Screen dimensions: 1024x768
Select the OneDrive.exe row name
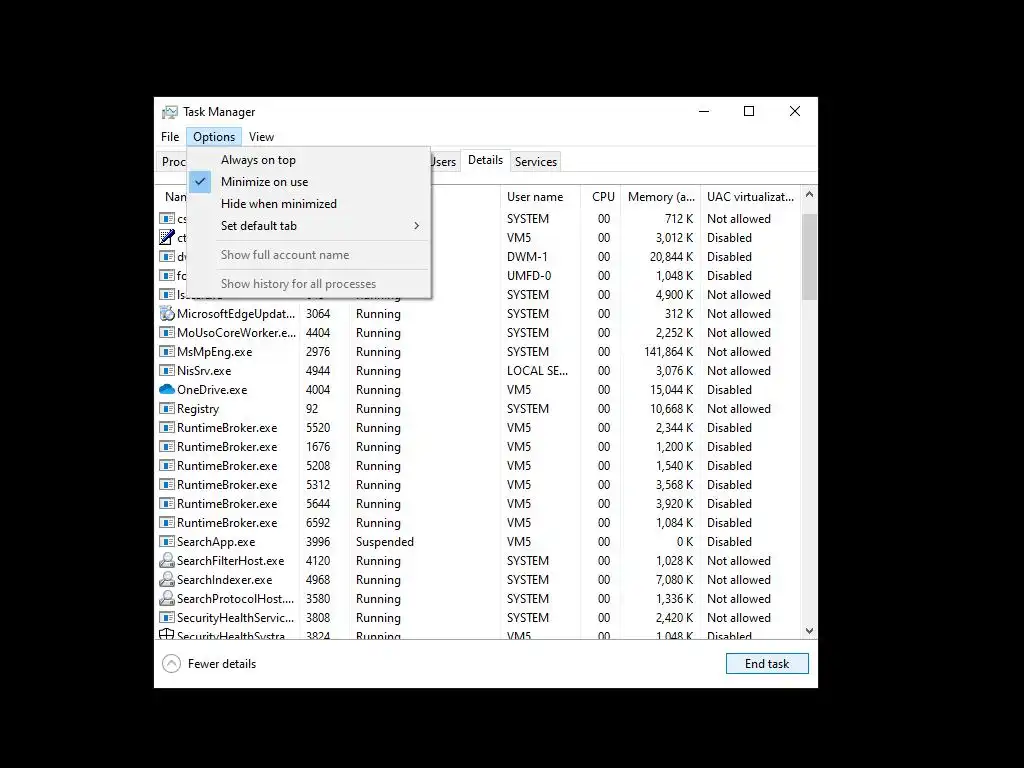[212, 390]
